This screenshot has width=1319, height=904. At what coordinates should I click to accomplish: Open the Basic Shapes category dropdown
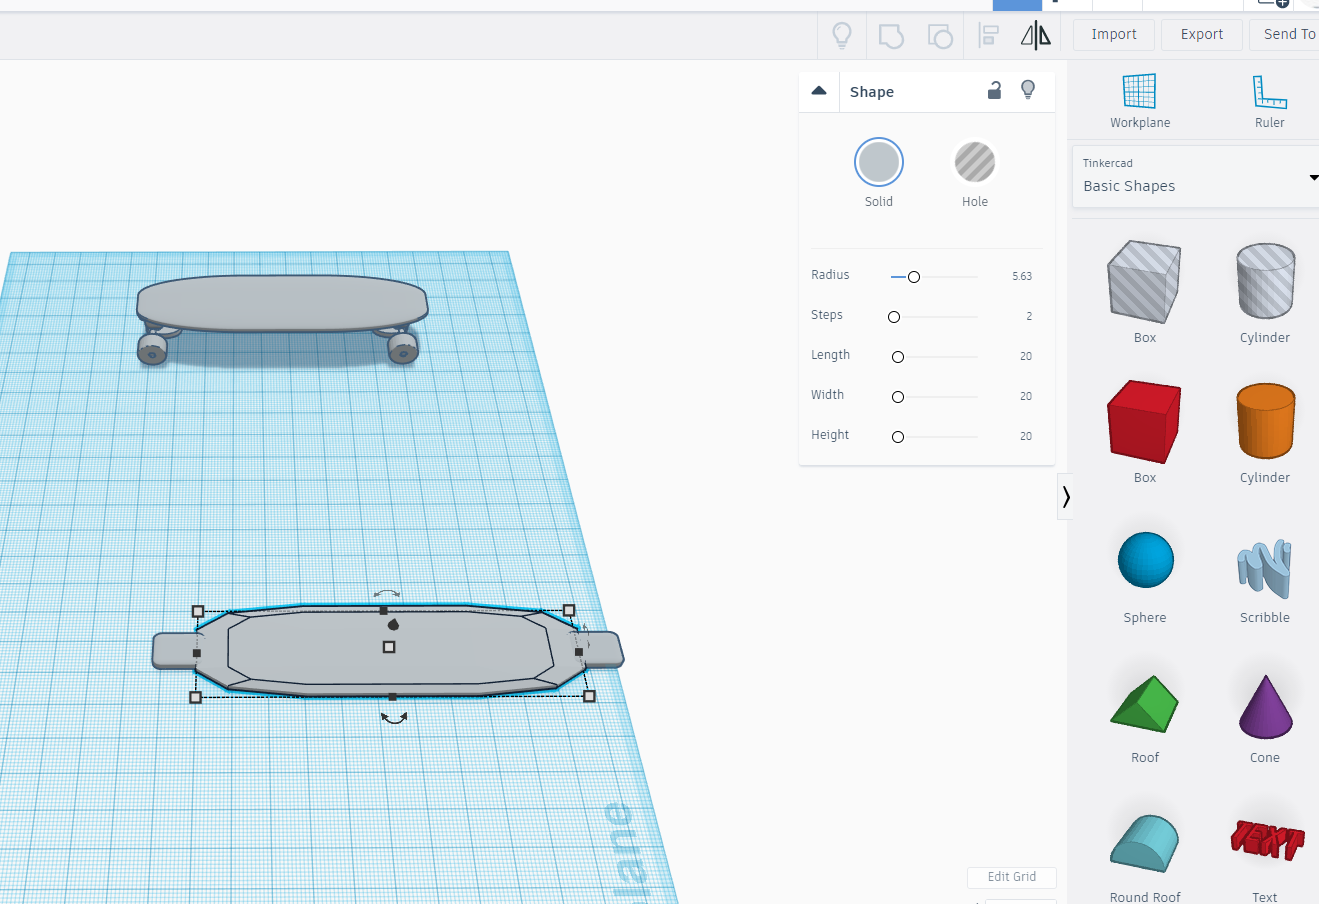(1196, 177)
